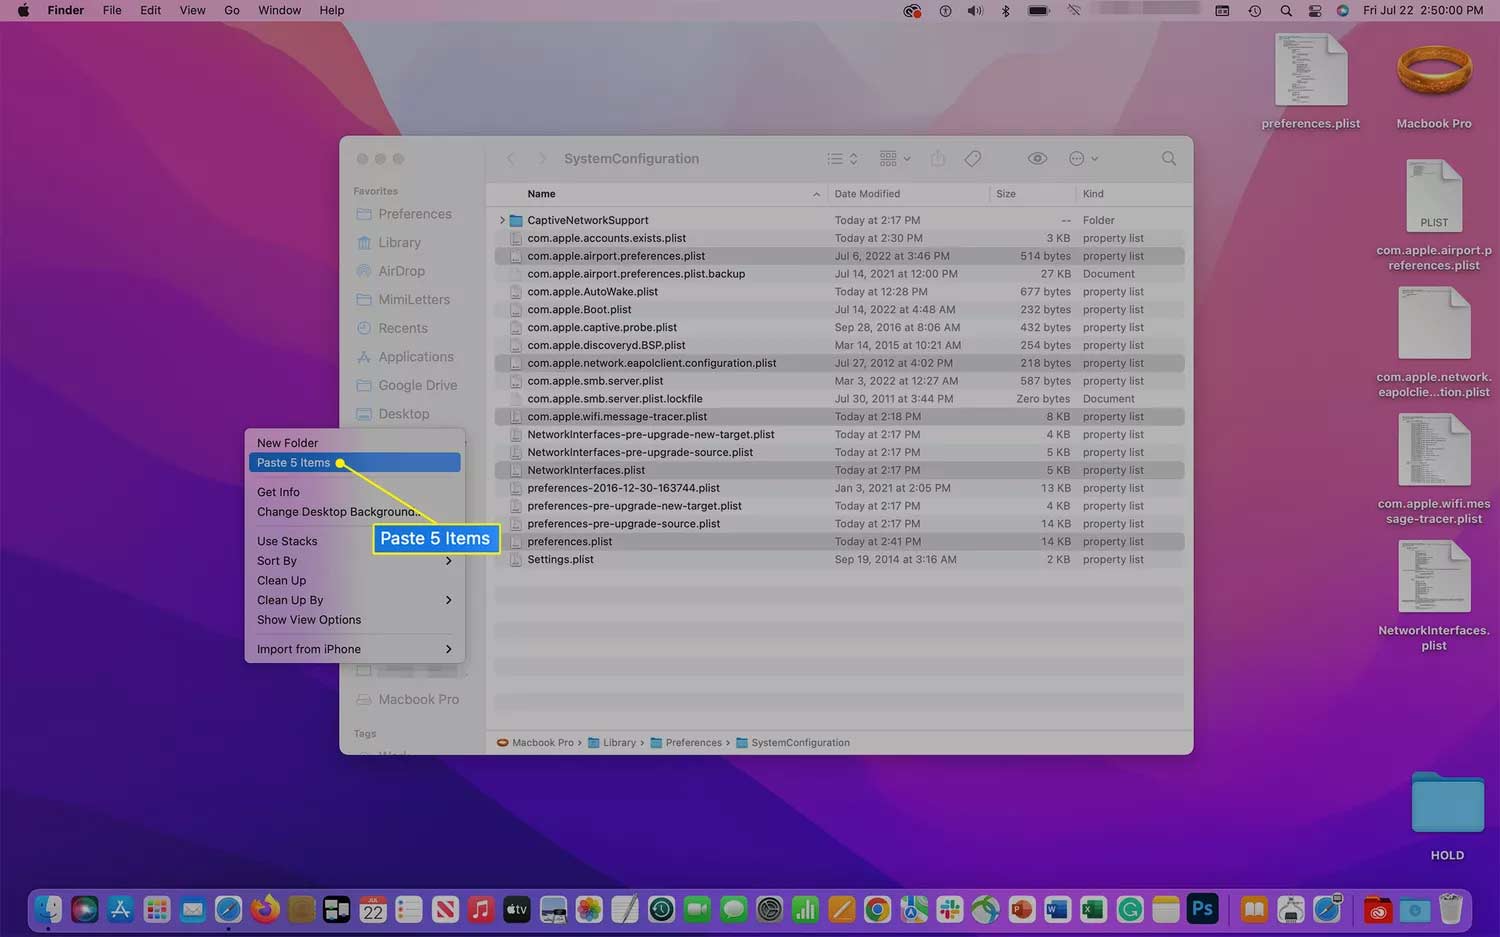
Task: Open Spotlight search from the menu bar
Action: pyautogui.click(x=1286, y=11)
